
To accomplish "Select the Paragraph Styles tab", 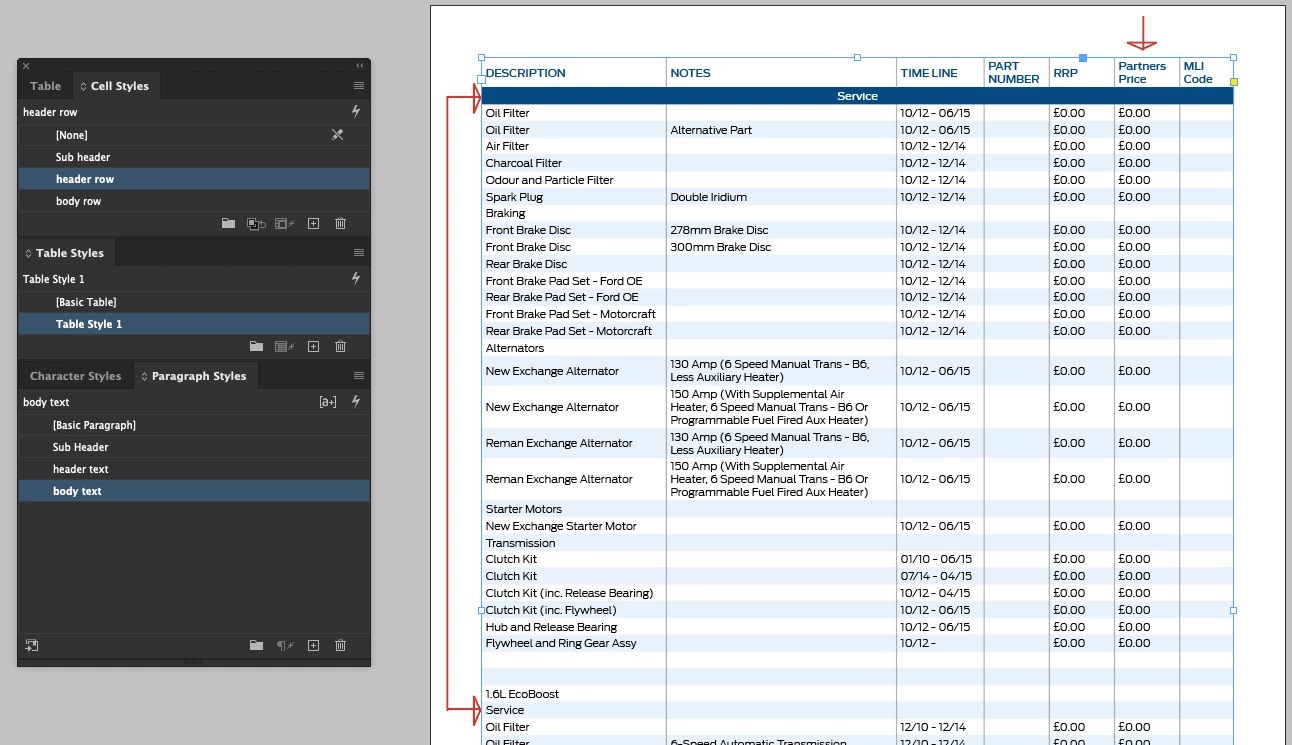I will coord(198,376).
